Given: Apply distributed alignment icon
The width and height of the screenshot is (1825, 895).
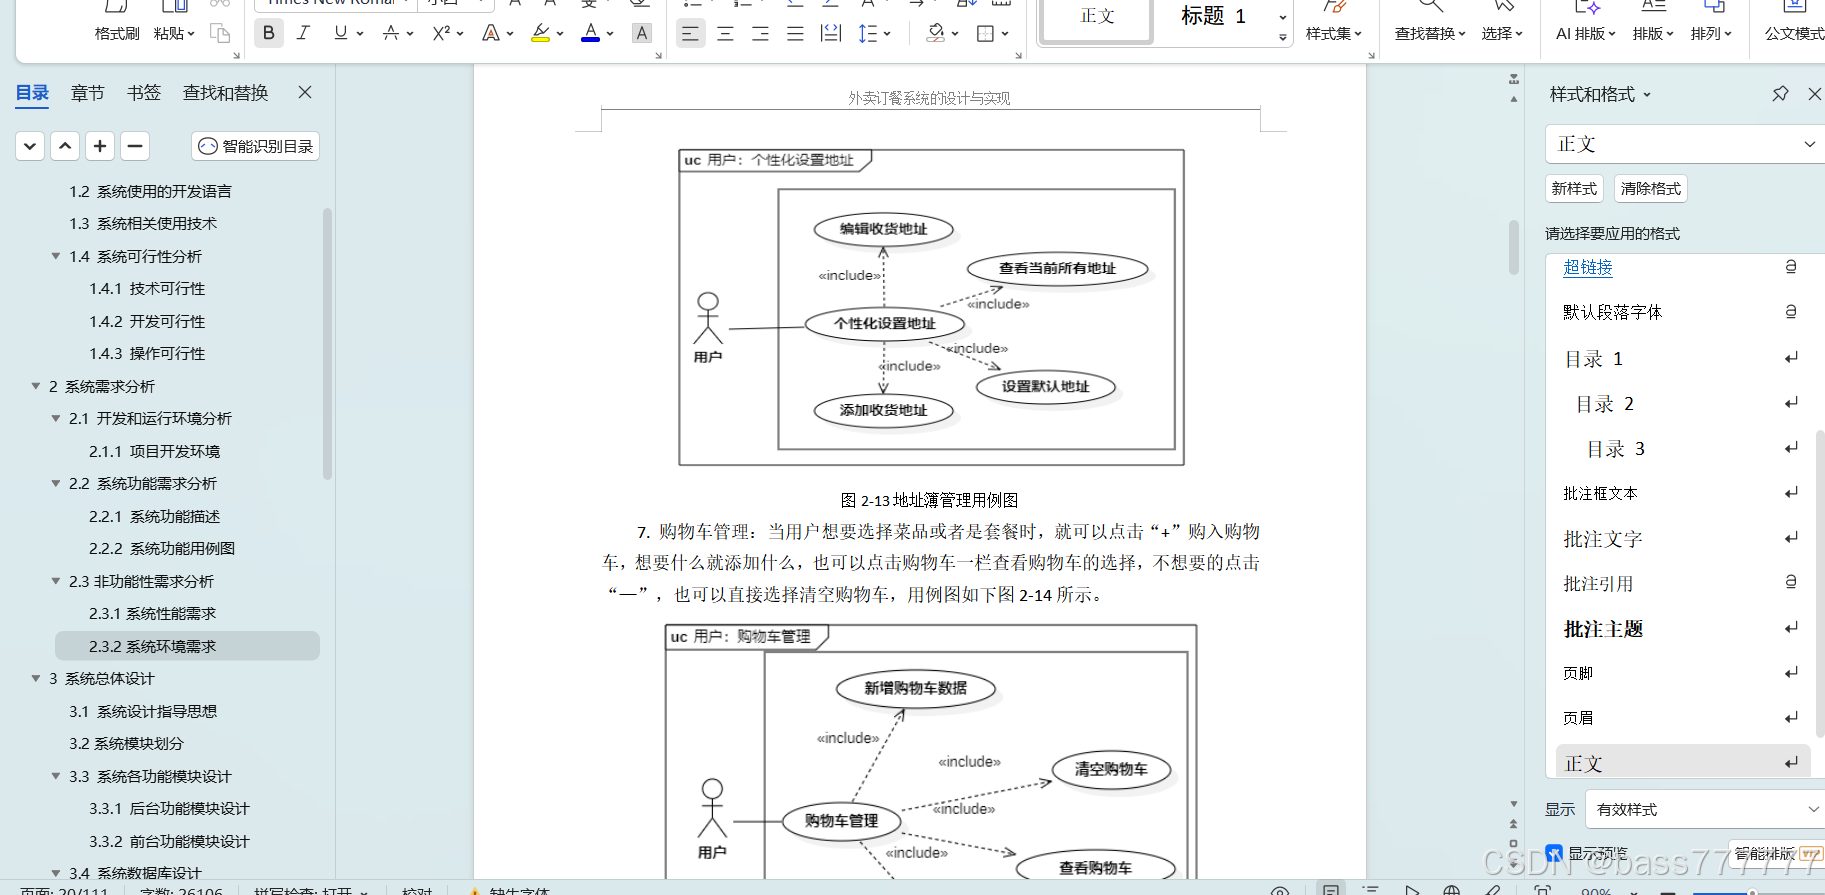Looking at the screenshot, I should click(830, 33).
